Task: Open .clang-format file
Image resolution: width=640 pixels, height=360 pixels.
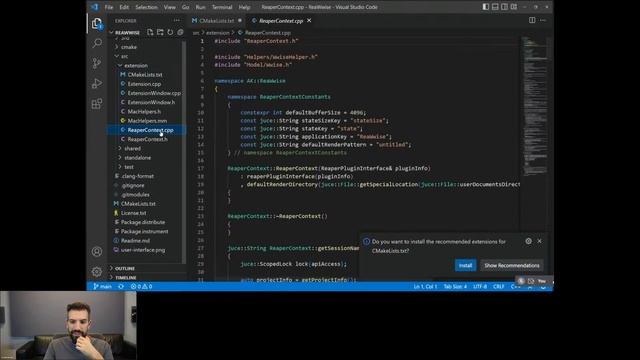Action: click(x=137, y=176)
